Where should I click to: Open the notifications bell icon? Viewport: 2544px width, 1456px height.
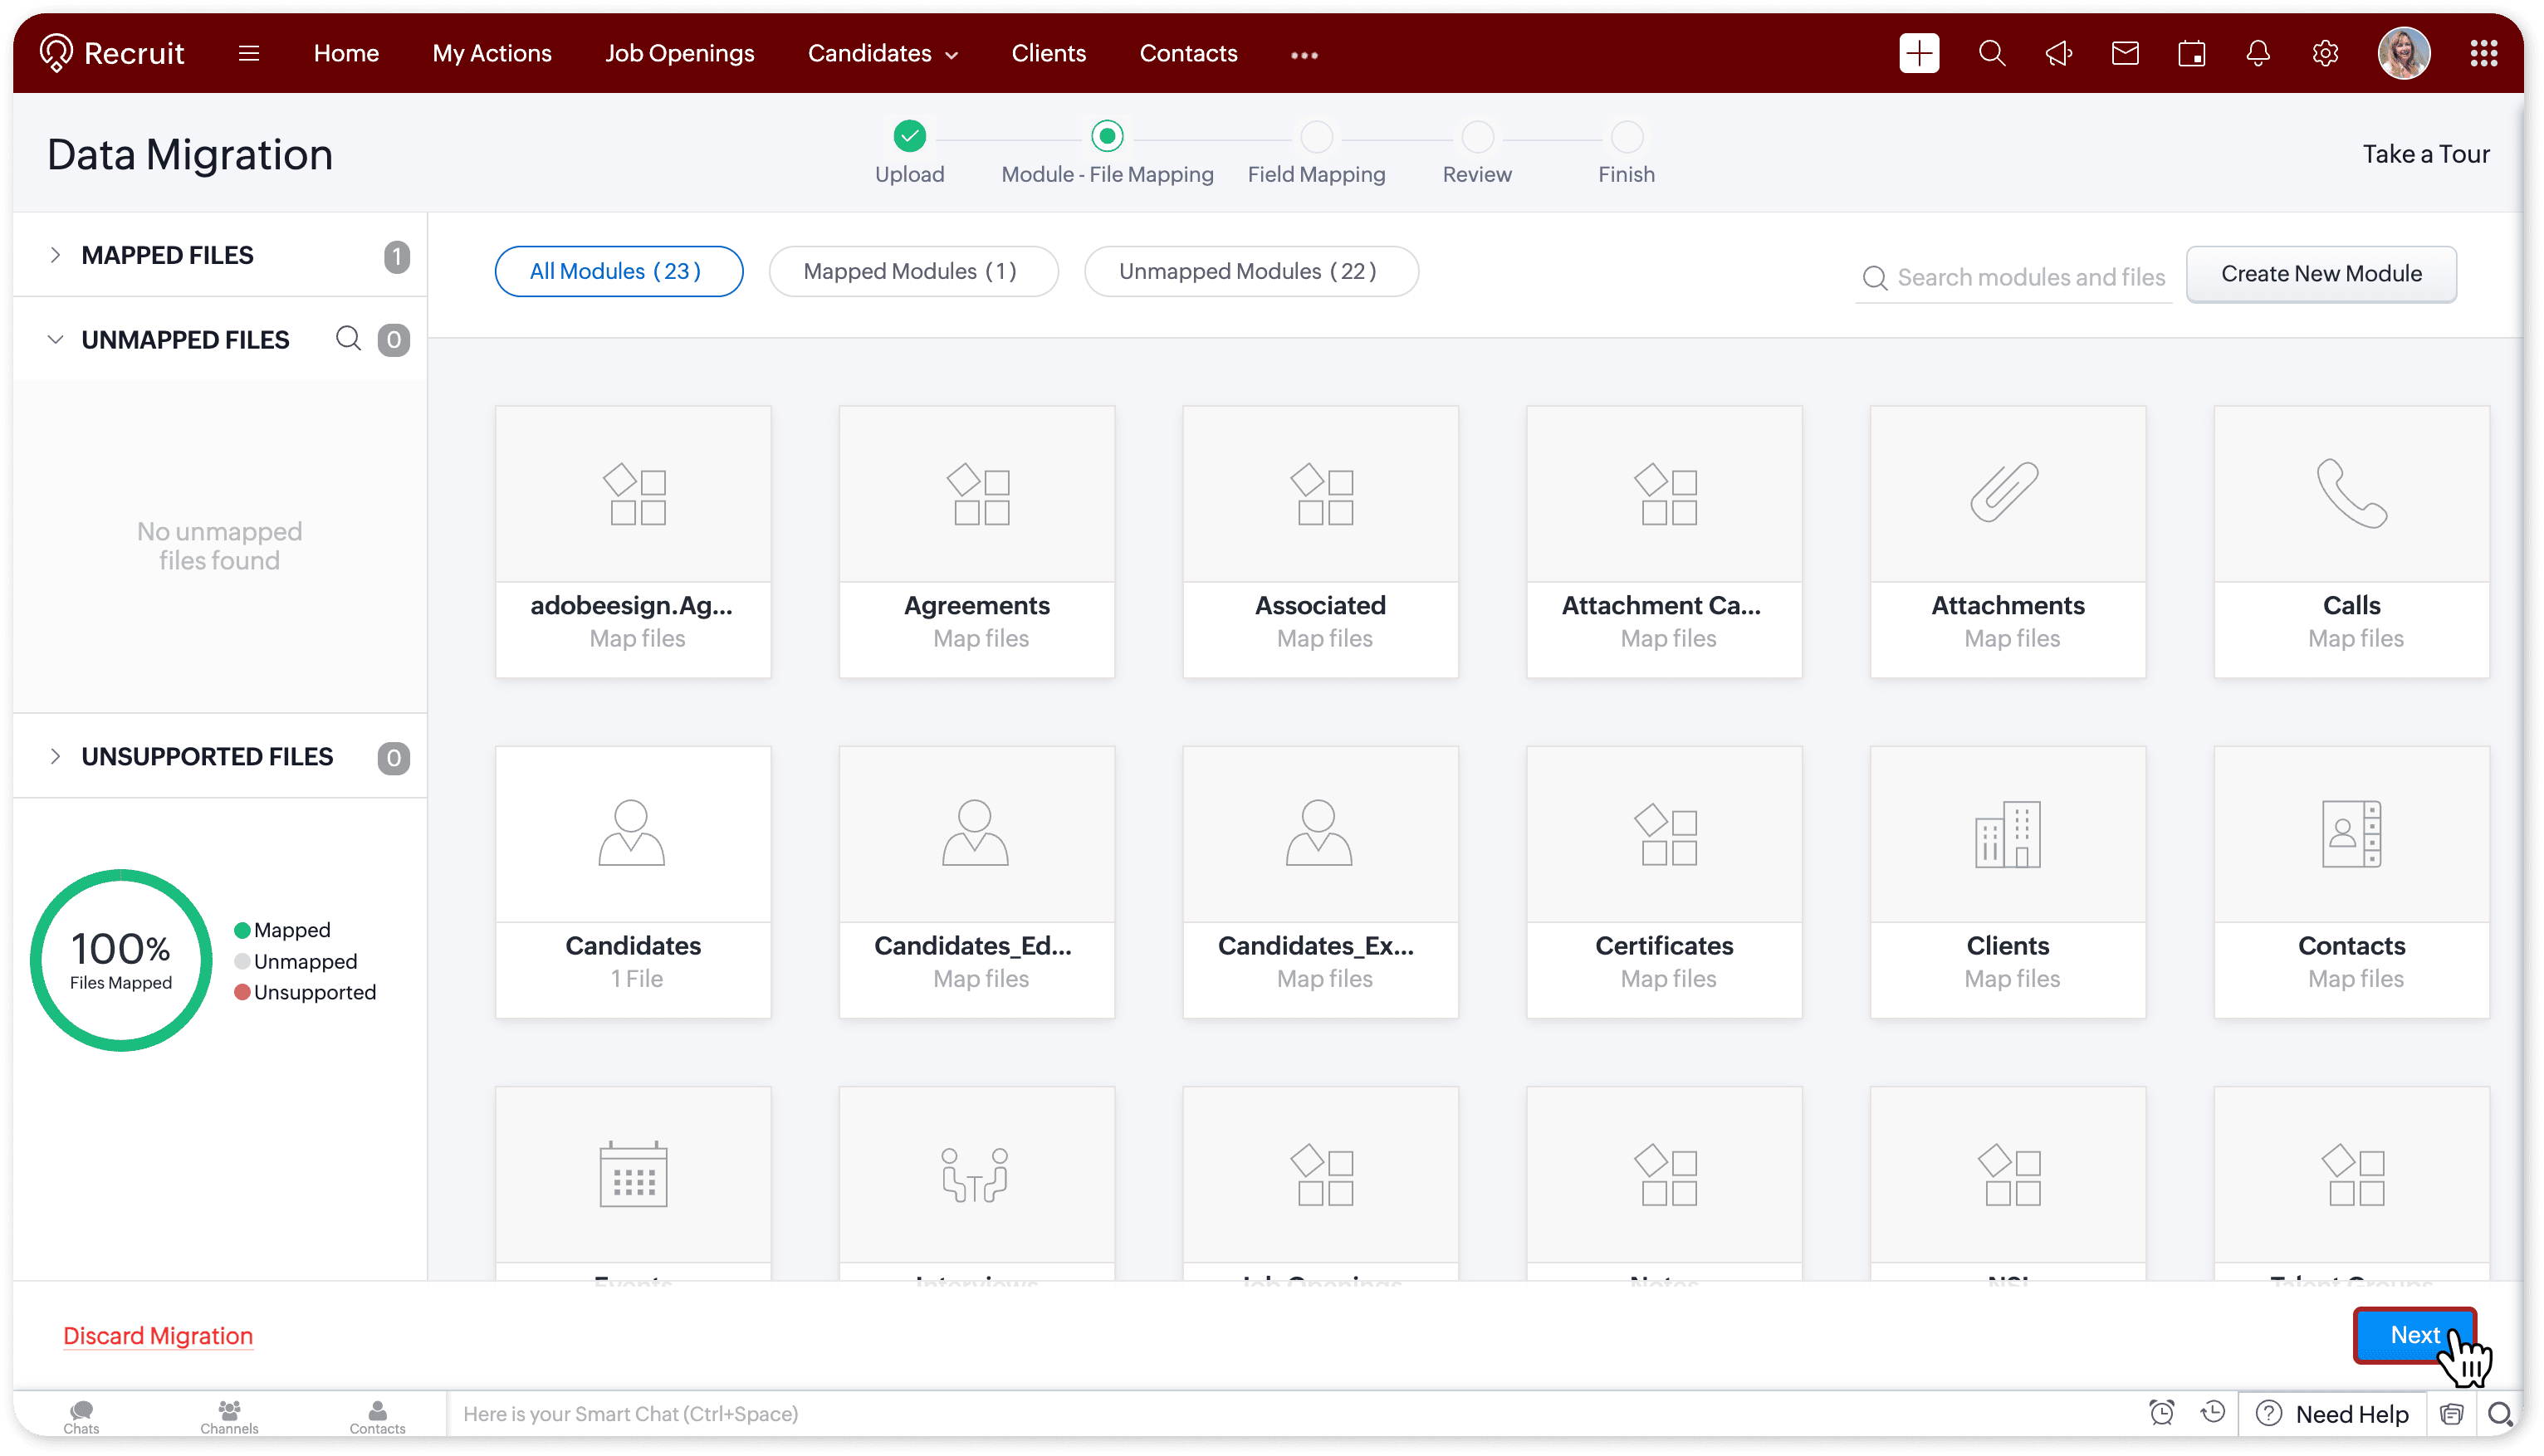tap(2257, 53)
